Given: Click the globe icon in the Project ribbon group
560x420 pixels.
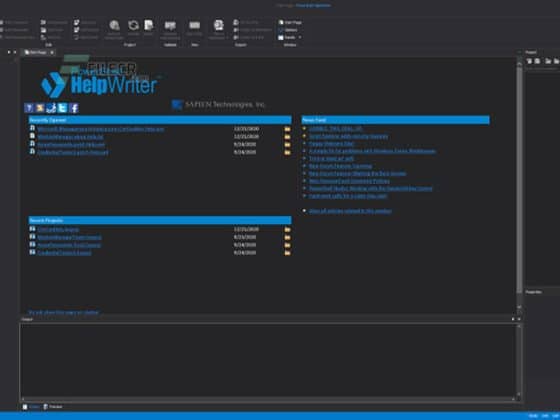Looking at the screenshot, I should (114, 25).
